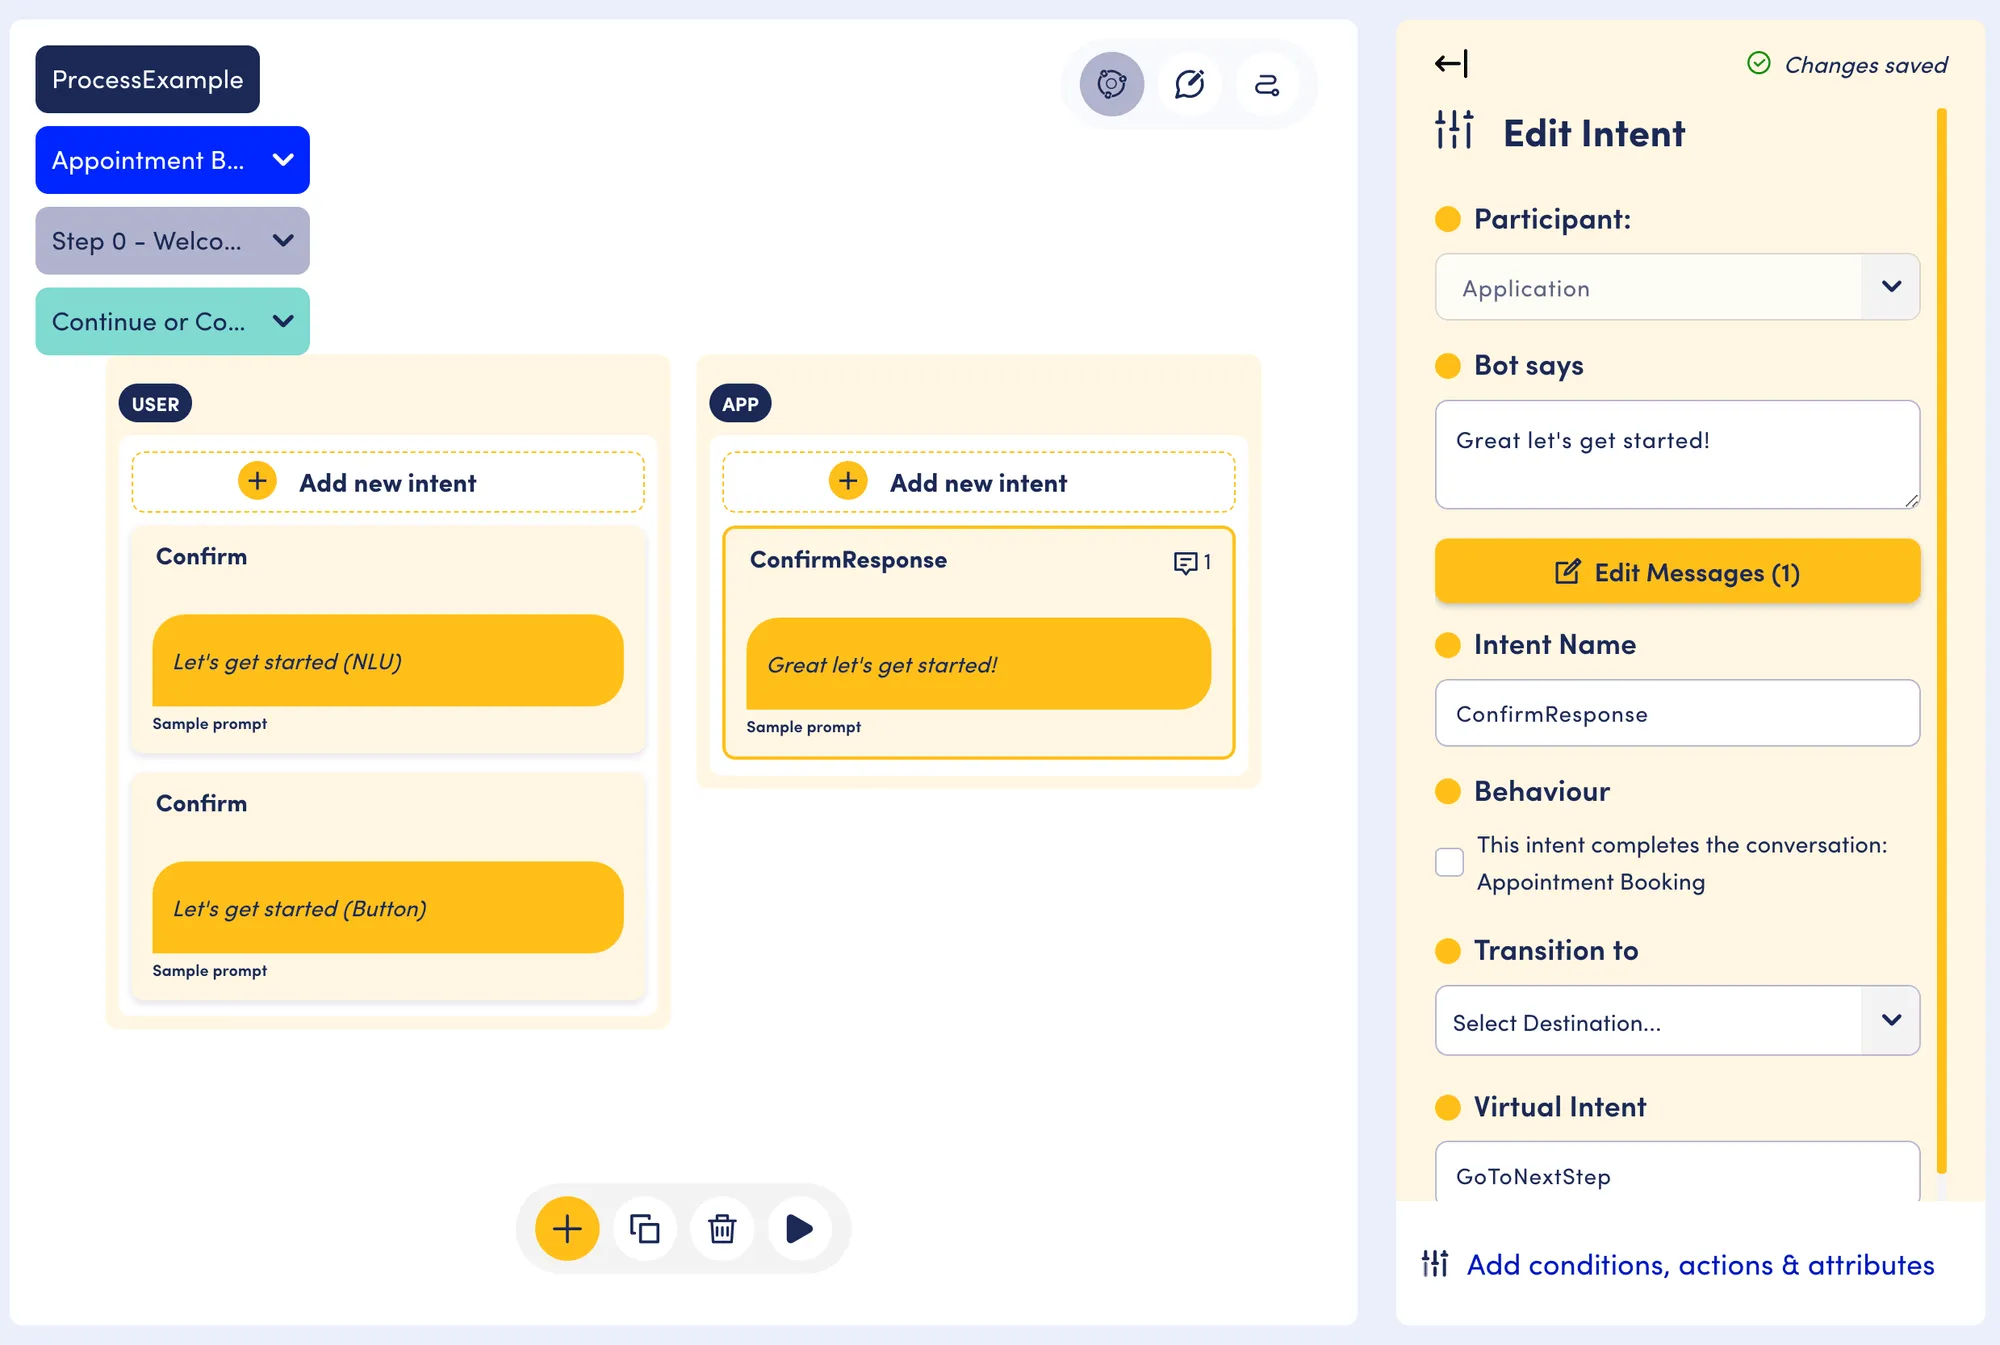Expand the Continue or Co... dropdown
The image size is (2000, 1345).
click(x=173, y=321)
